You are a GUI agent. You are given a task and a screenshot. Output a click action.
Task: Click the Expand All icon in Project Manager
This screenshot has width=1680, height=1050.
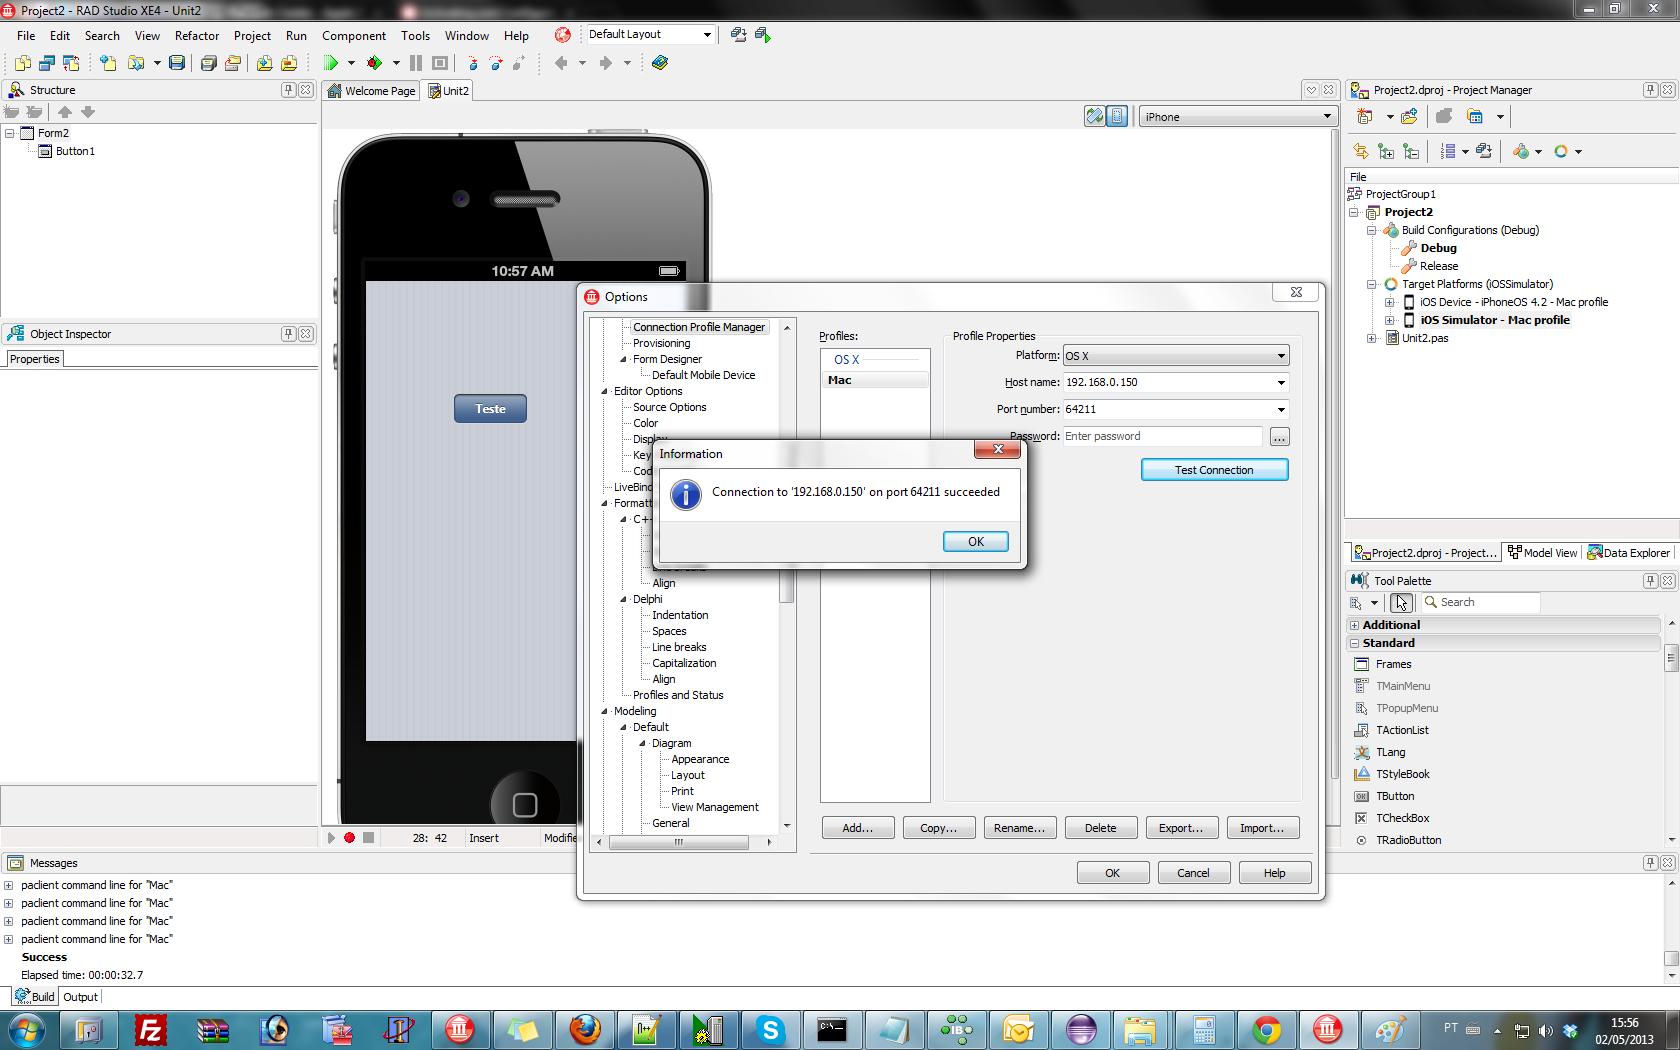pos(1386,151)
